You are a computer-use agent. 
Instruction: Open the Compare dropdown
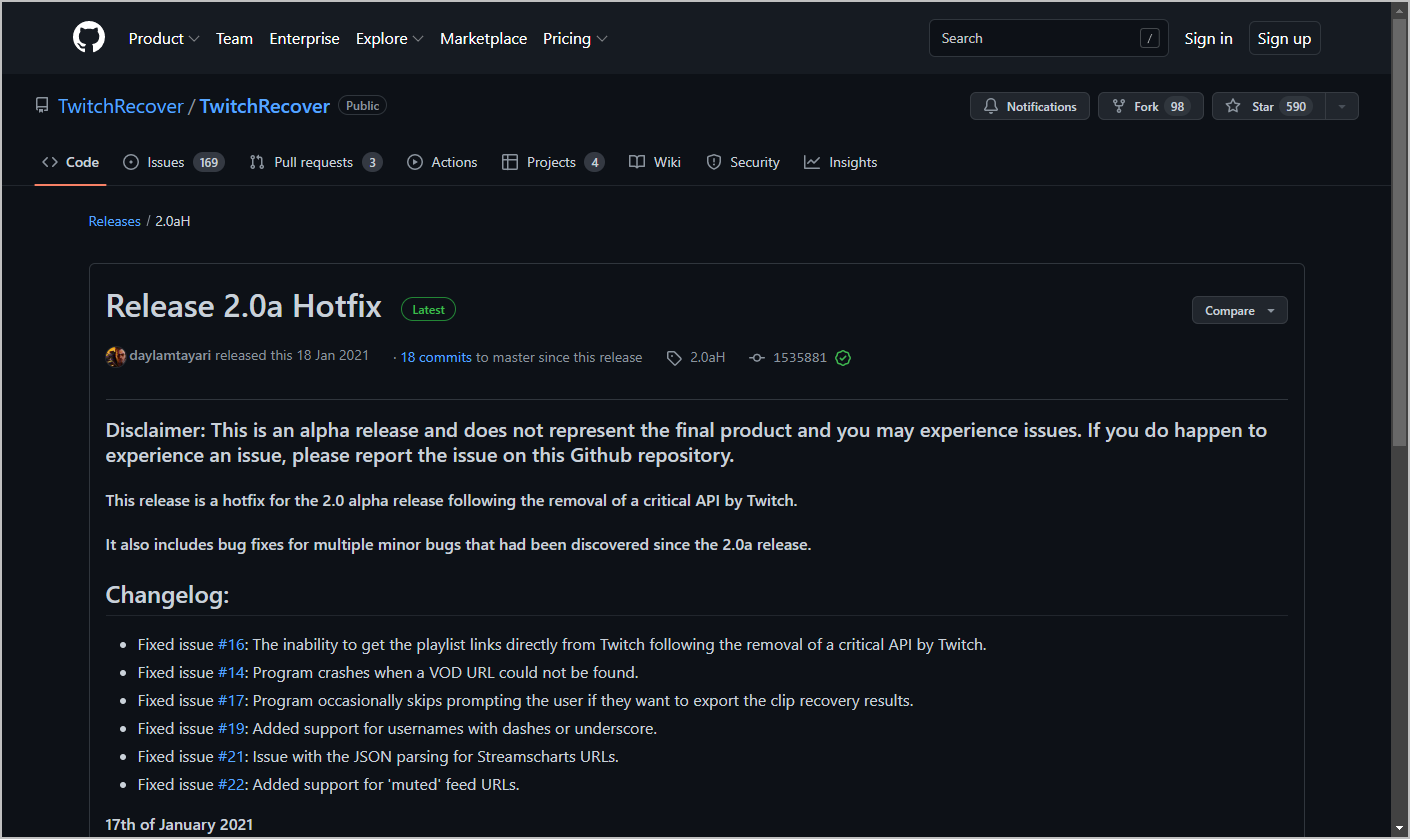[x=1240, y=311]
